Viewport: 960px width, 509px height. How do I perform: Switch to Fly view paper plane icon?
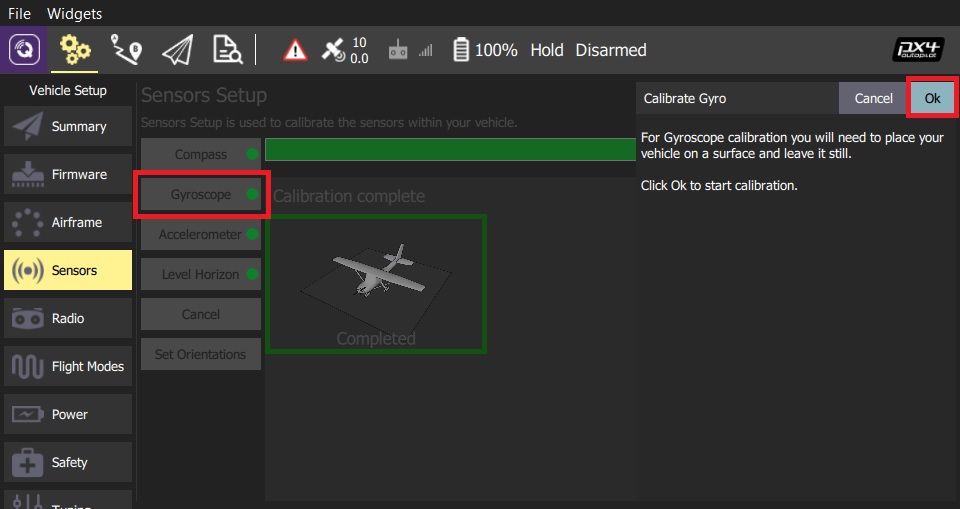177,49
